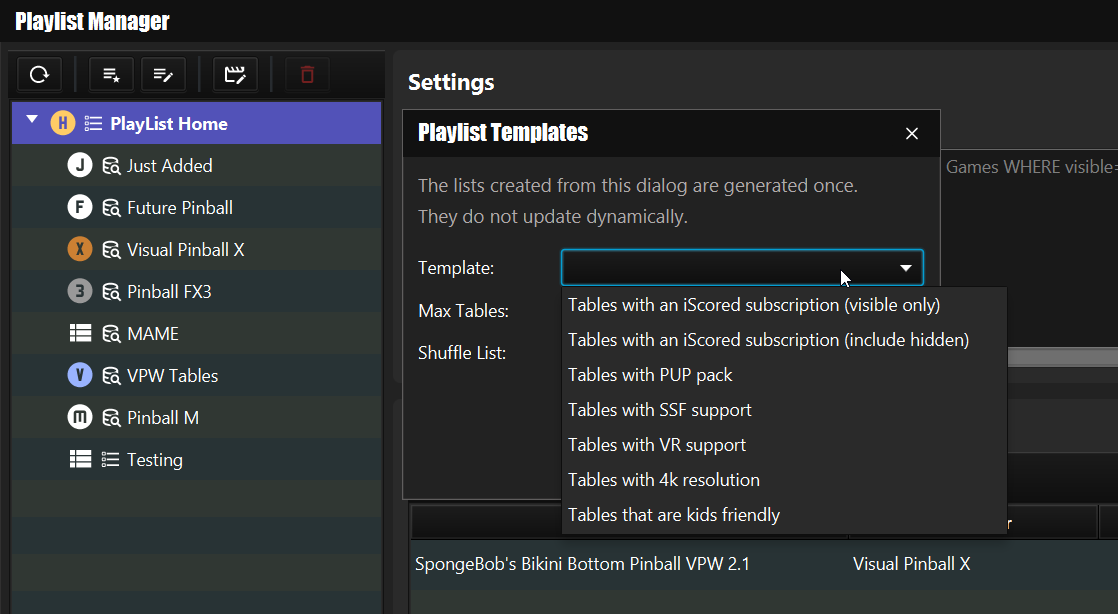The width and height of the screenshot is (1118, 614).
Task: Select the MAME playlist entry
Action: click(x=152, y=334)
